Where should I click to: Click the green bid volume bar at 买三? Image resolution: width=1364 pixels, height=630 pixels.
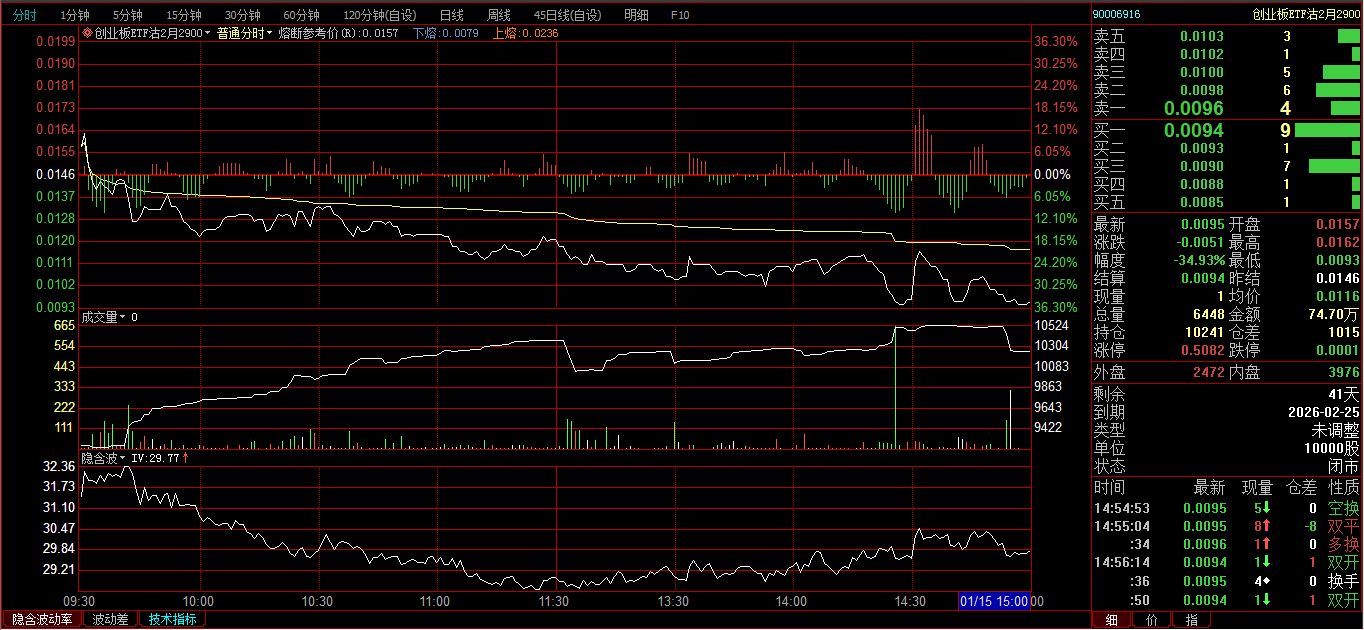pos(1334,166)
